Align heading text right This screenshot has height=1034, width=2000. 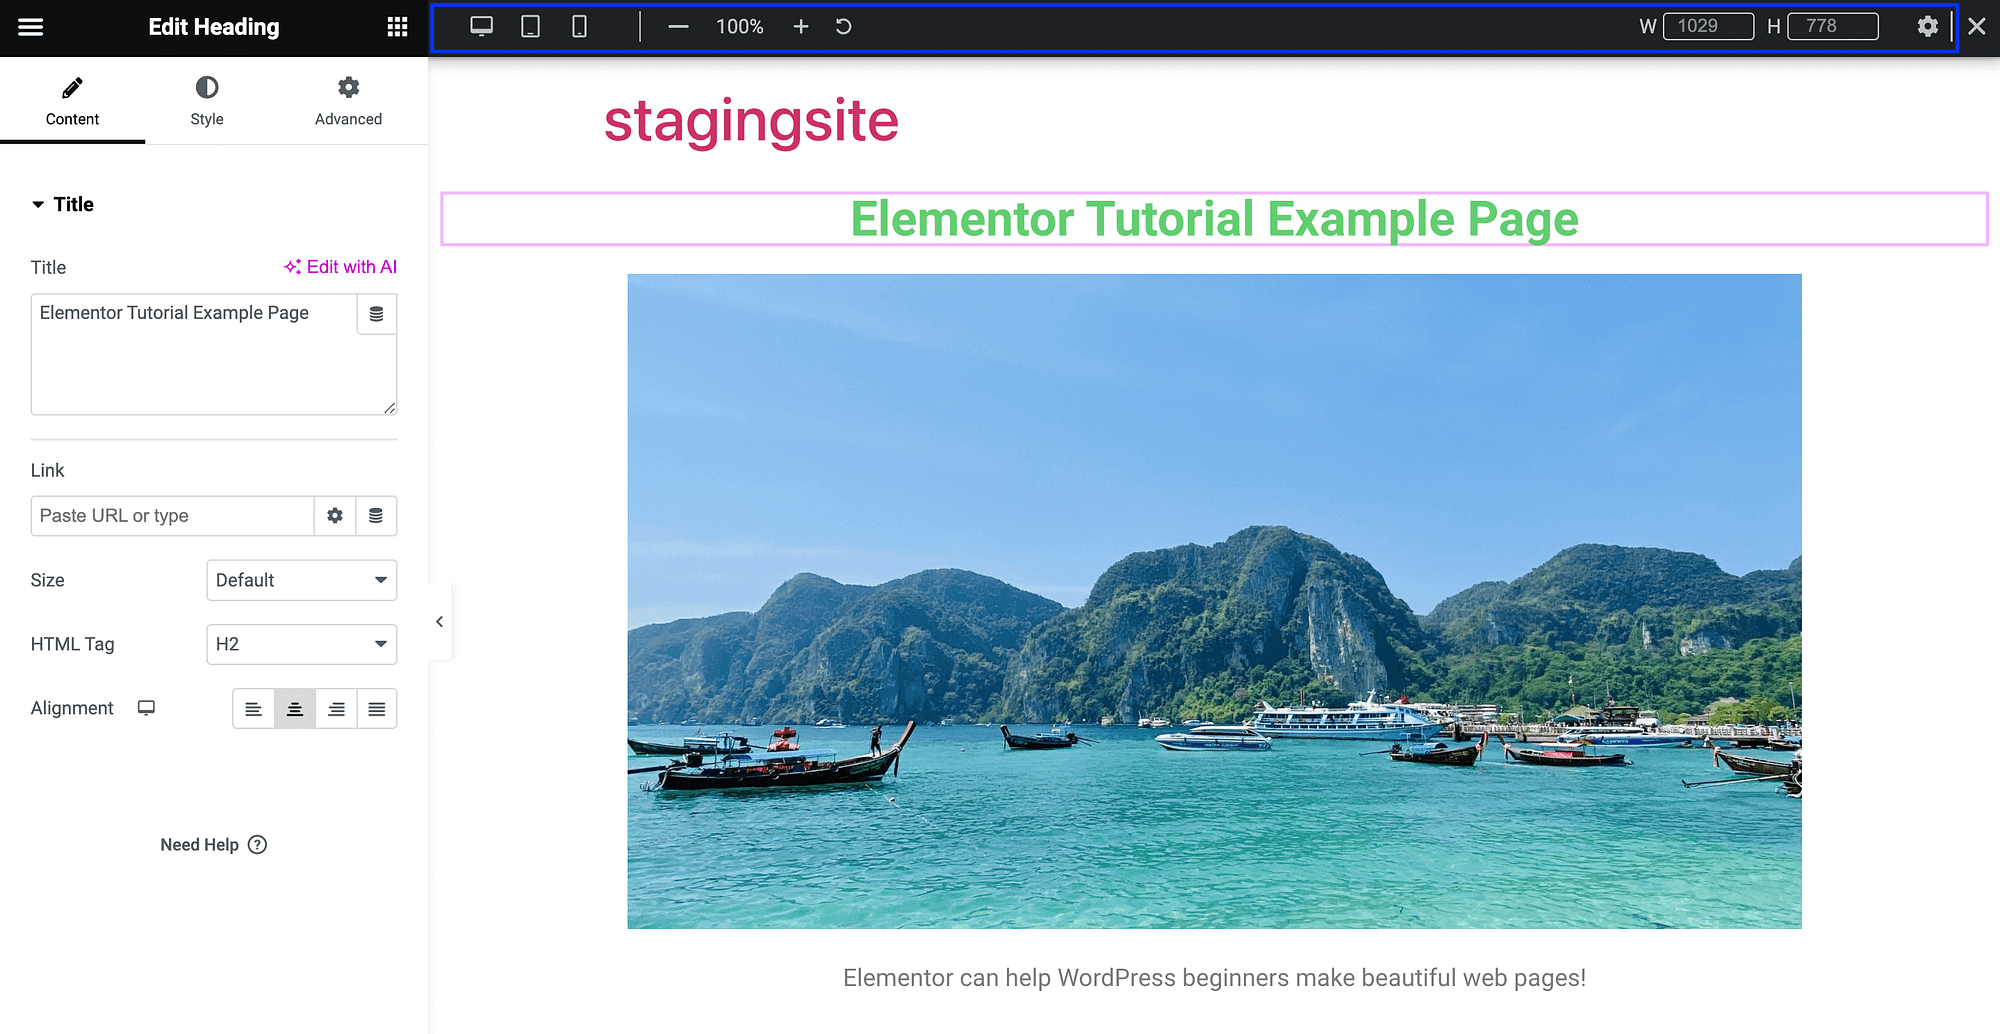tap(336, 709)
